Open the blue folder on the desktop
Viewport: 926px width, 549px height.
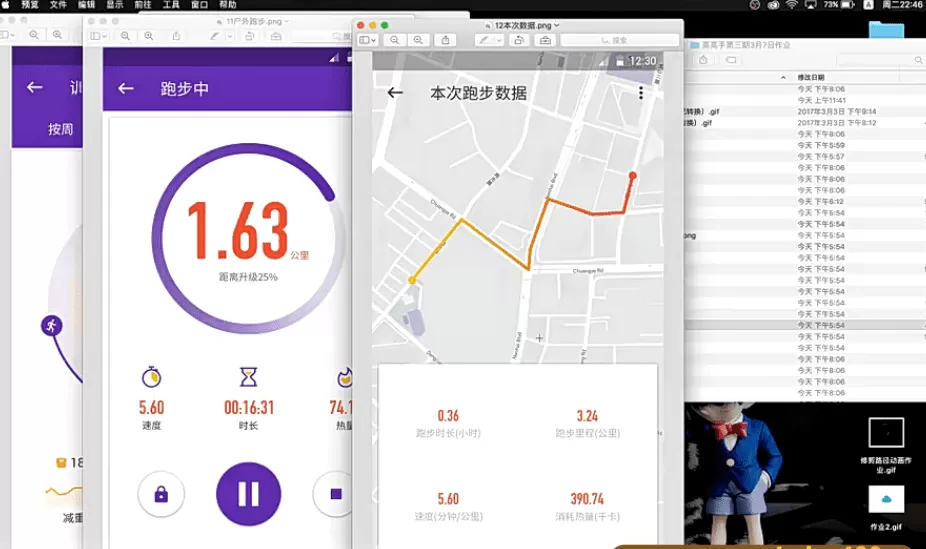(x=886, y=30)
